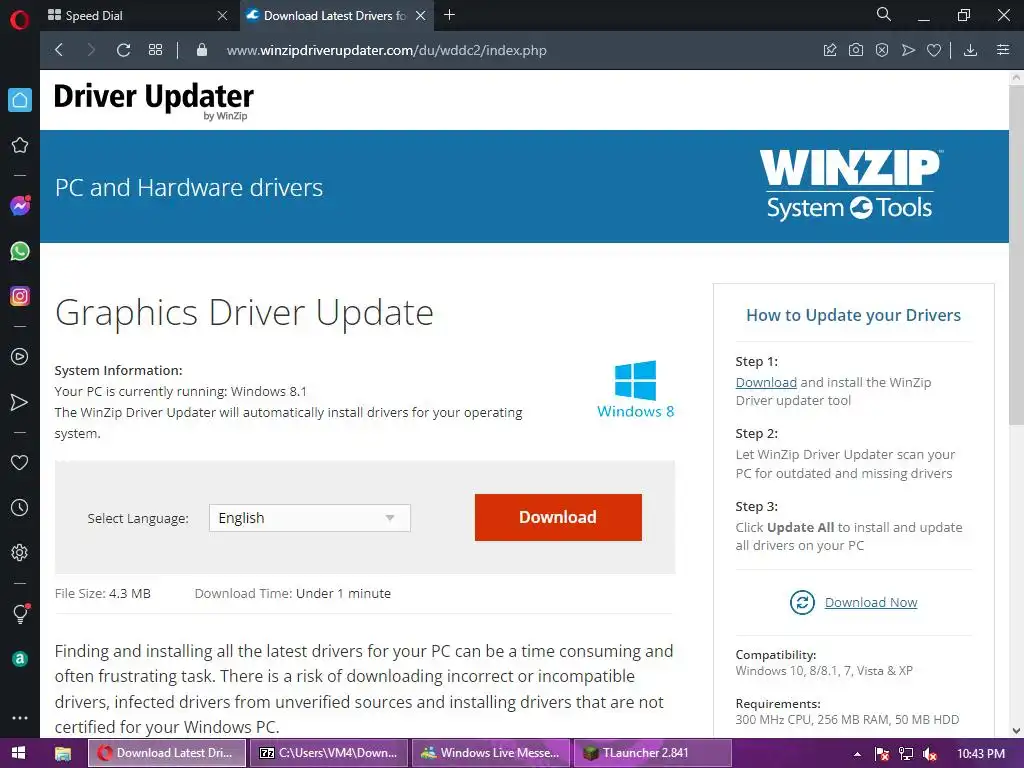Show hidden system tray icons
Screen dimensions: 1024x768
[857, 754]
